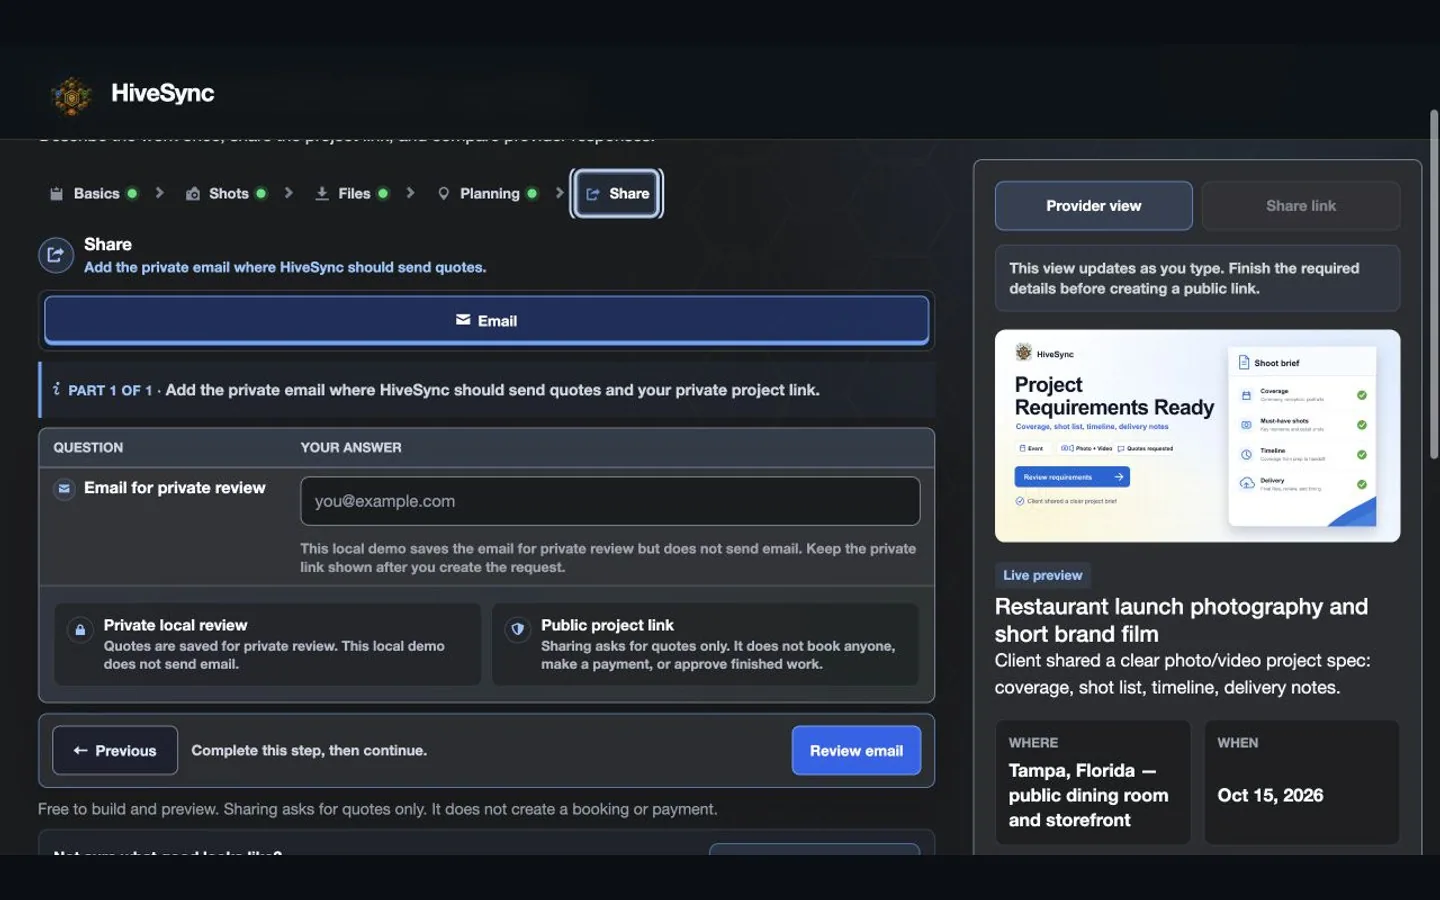Go to the Basics step
The height and width of the screenshot is (900, 1440).
pyautogui.click(x=93, y=194)
